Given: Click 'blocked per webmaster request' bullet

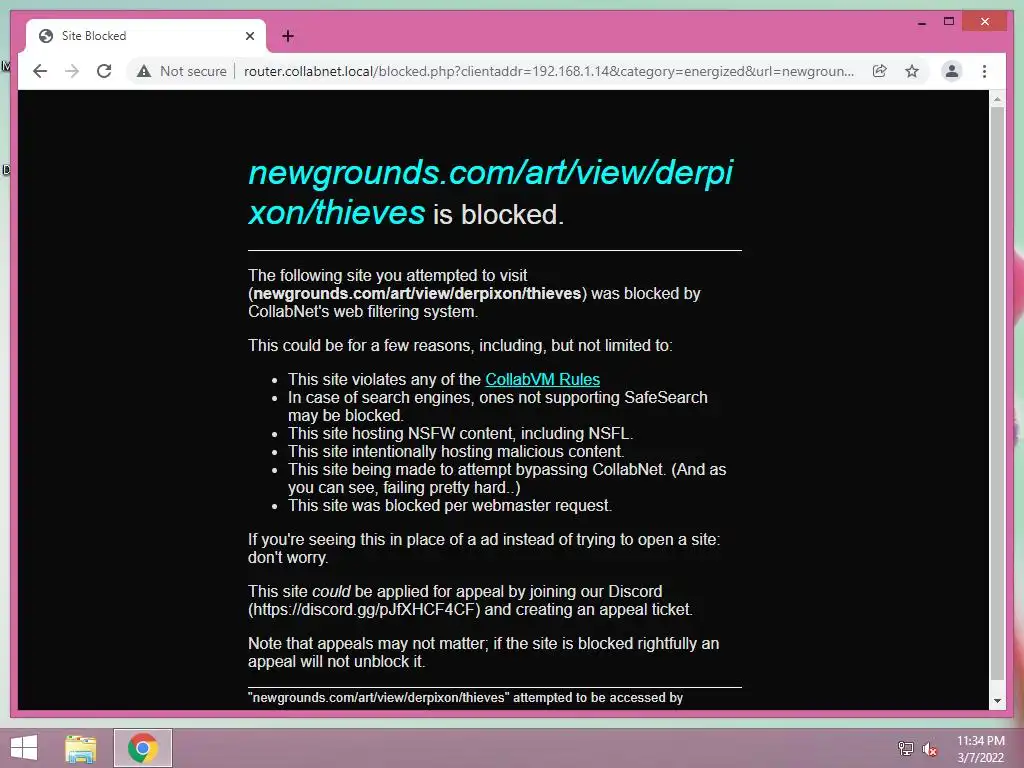Looking at the screenshot, I should coord(450,505).
